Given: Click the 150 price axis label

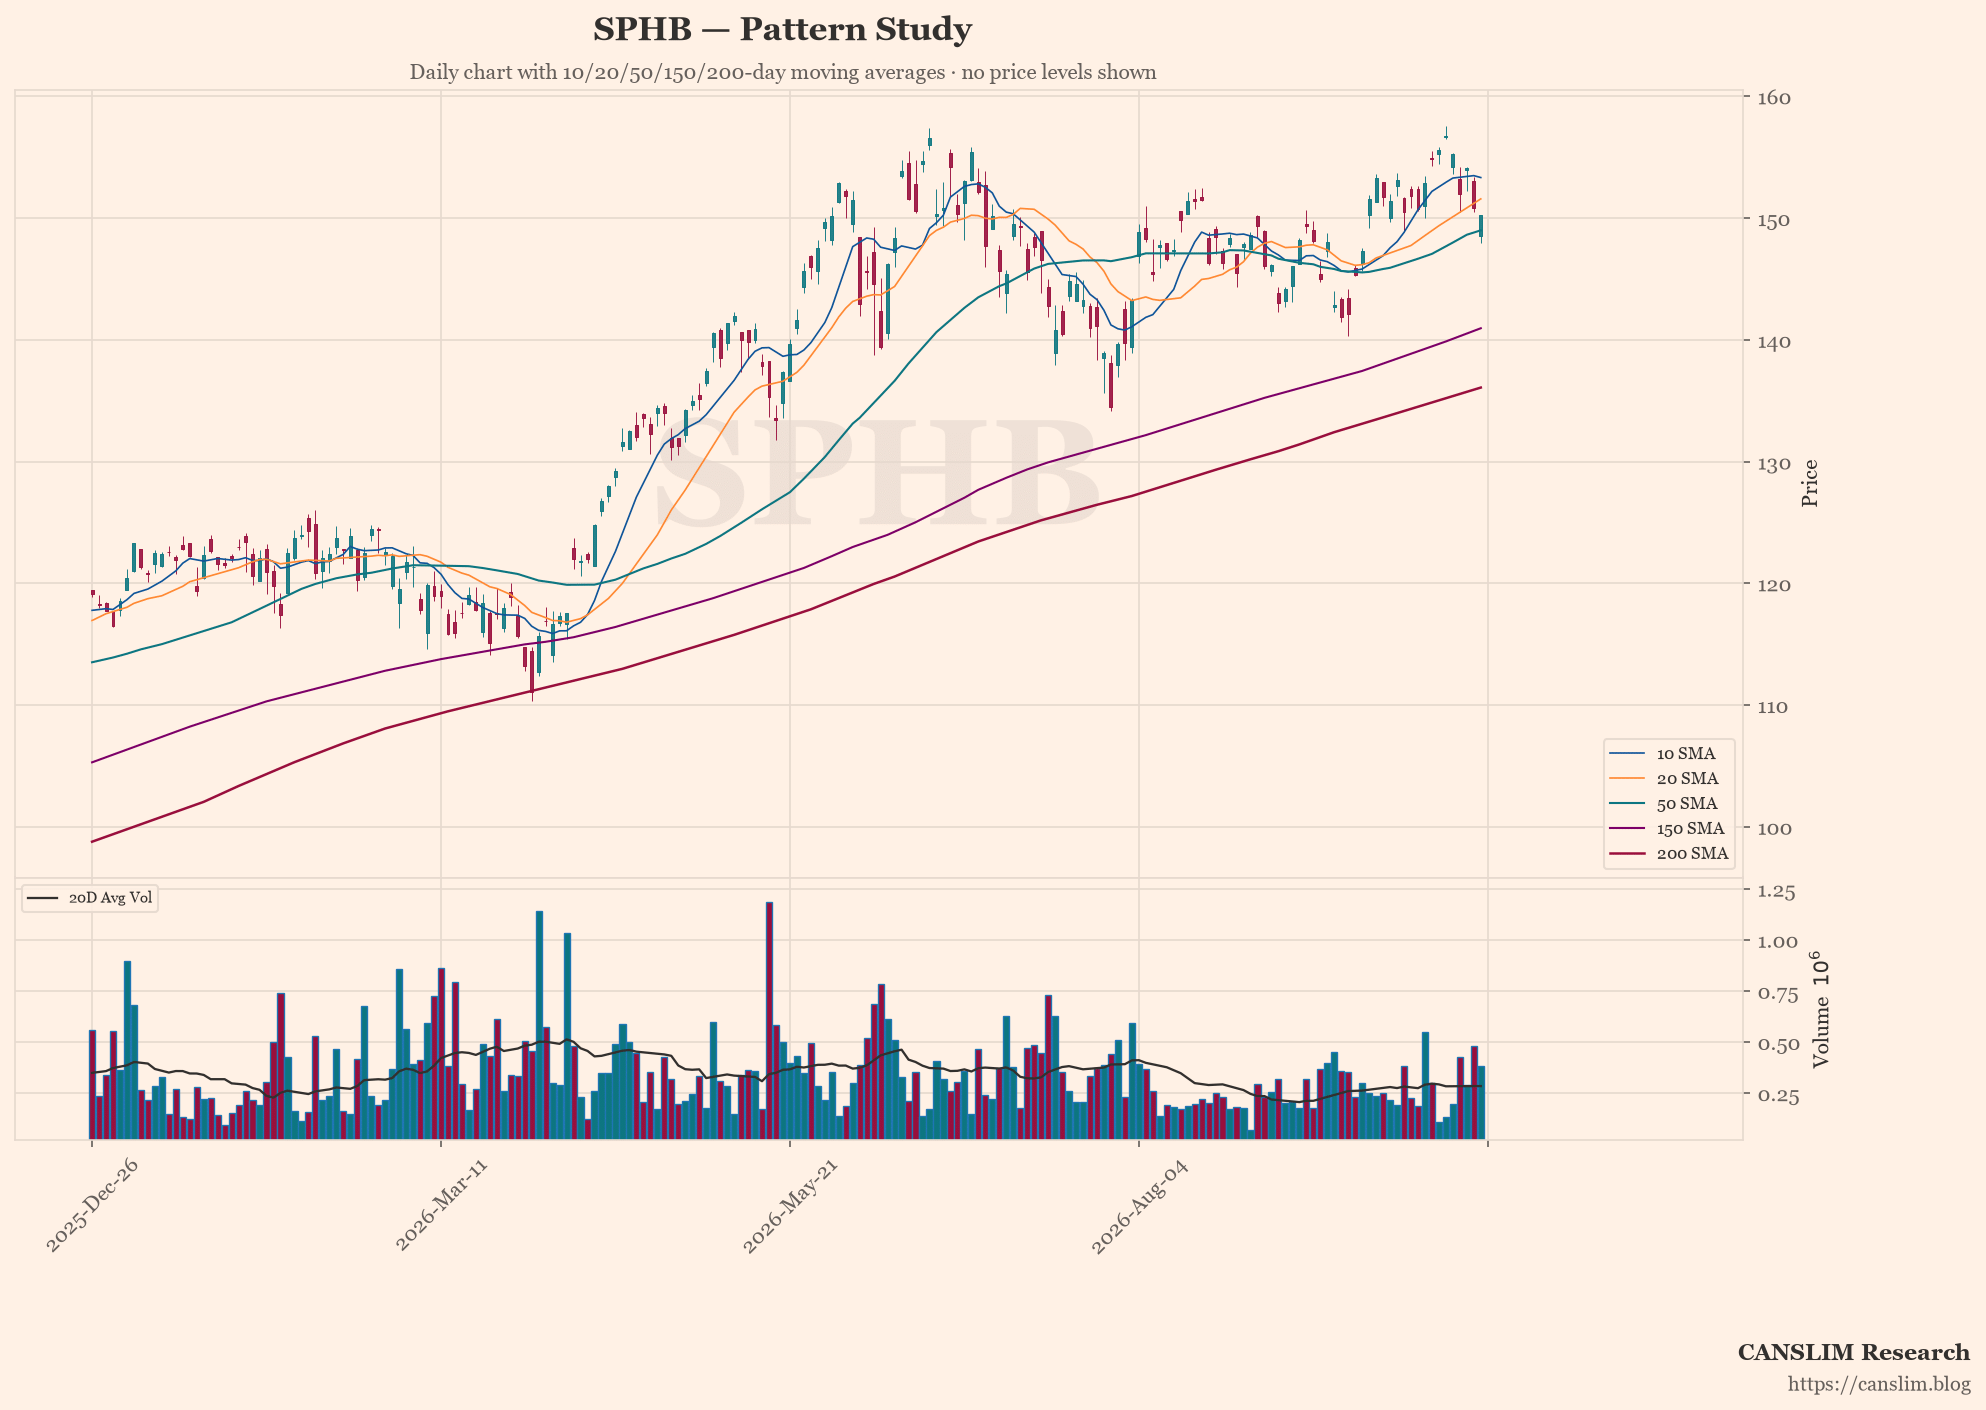Looking at the screenshot, I should [x=1774, y=220].
